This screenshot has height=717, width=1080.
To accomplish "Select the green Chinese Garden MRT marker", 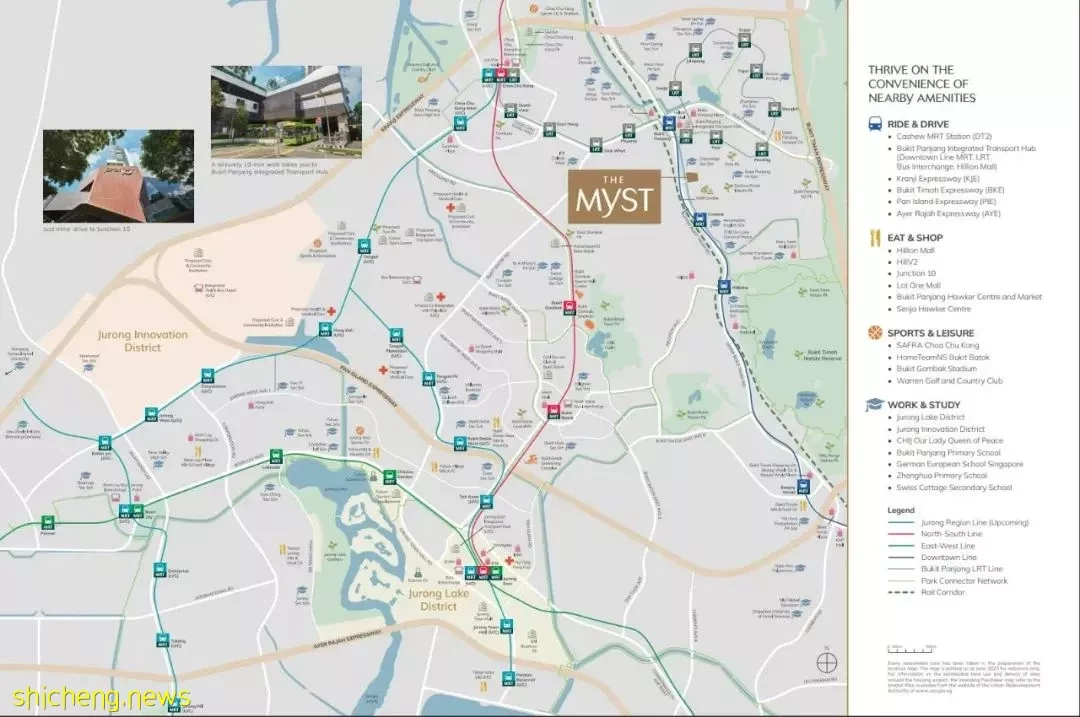I will click(x=390, y=477).
